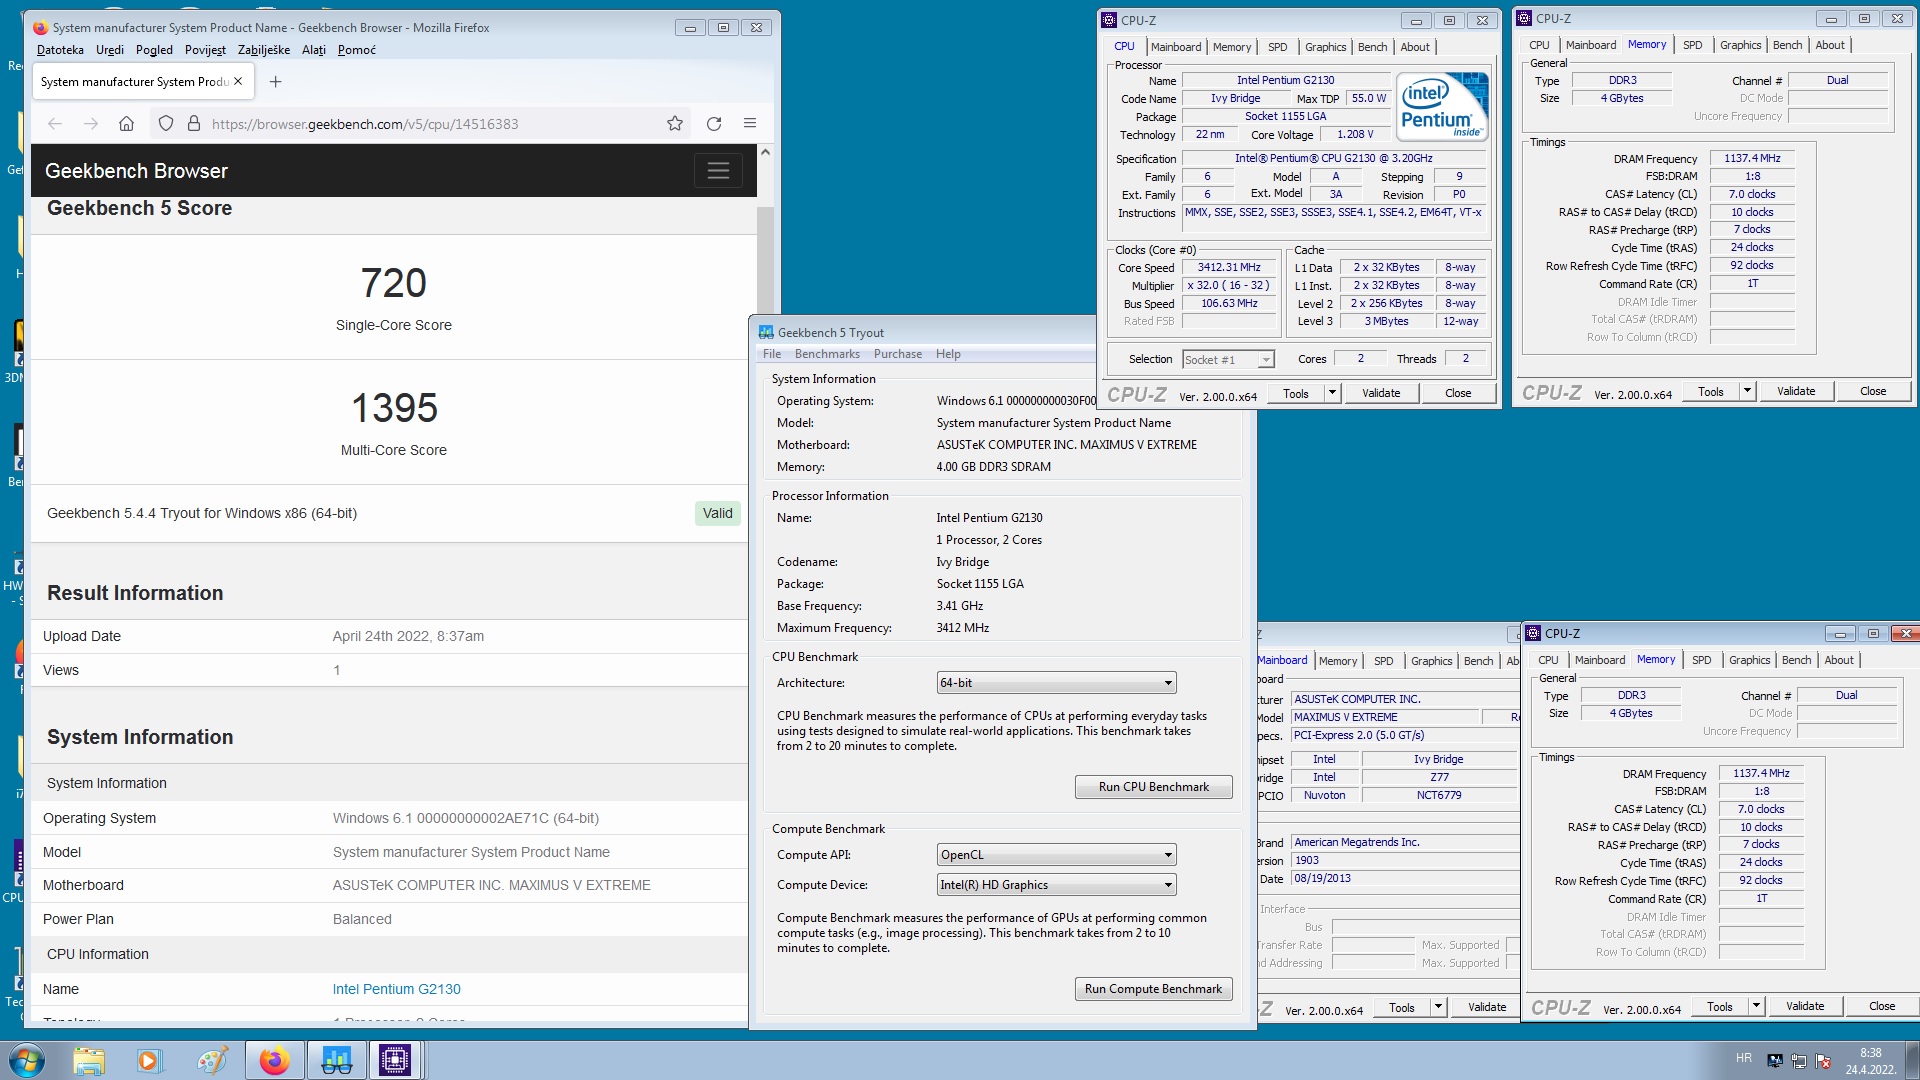Click the Geekbench 5 Tryout title icon
The width and height of the screenshot is (1920, 1080).
click(x=766, y=333)
